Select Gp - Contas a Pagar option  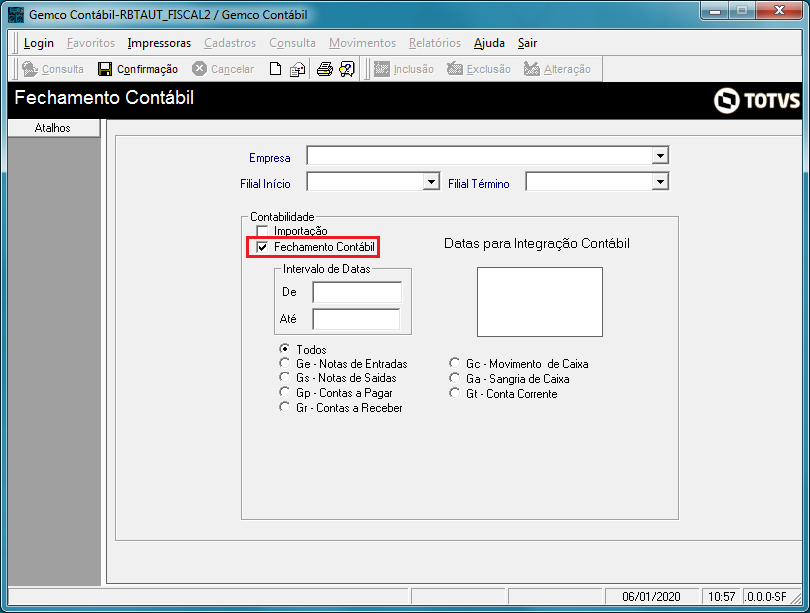pos(285,392)
